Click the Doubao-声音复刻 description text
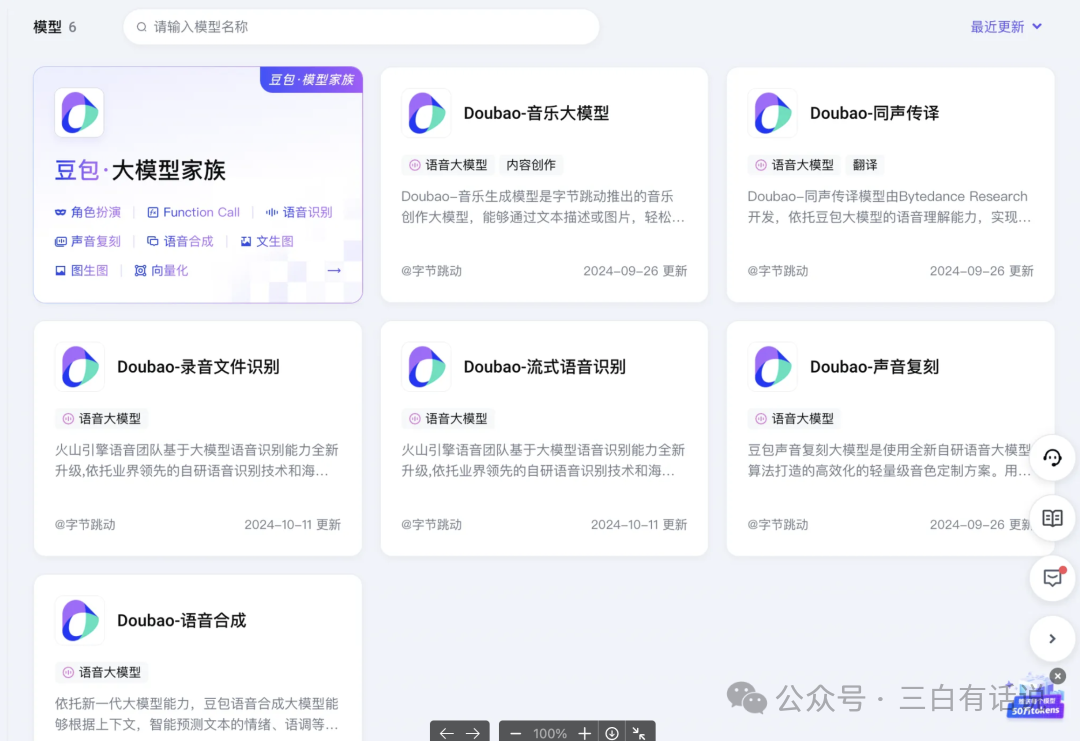This screenshot has height=741, width=1080. [x=889, y=460]
